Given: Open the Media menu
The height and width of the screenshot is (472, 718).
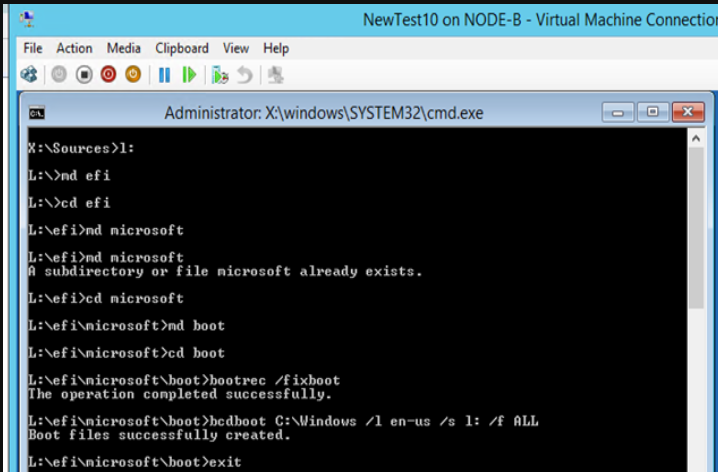Looking at the screenshot, I should point(124,48).
